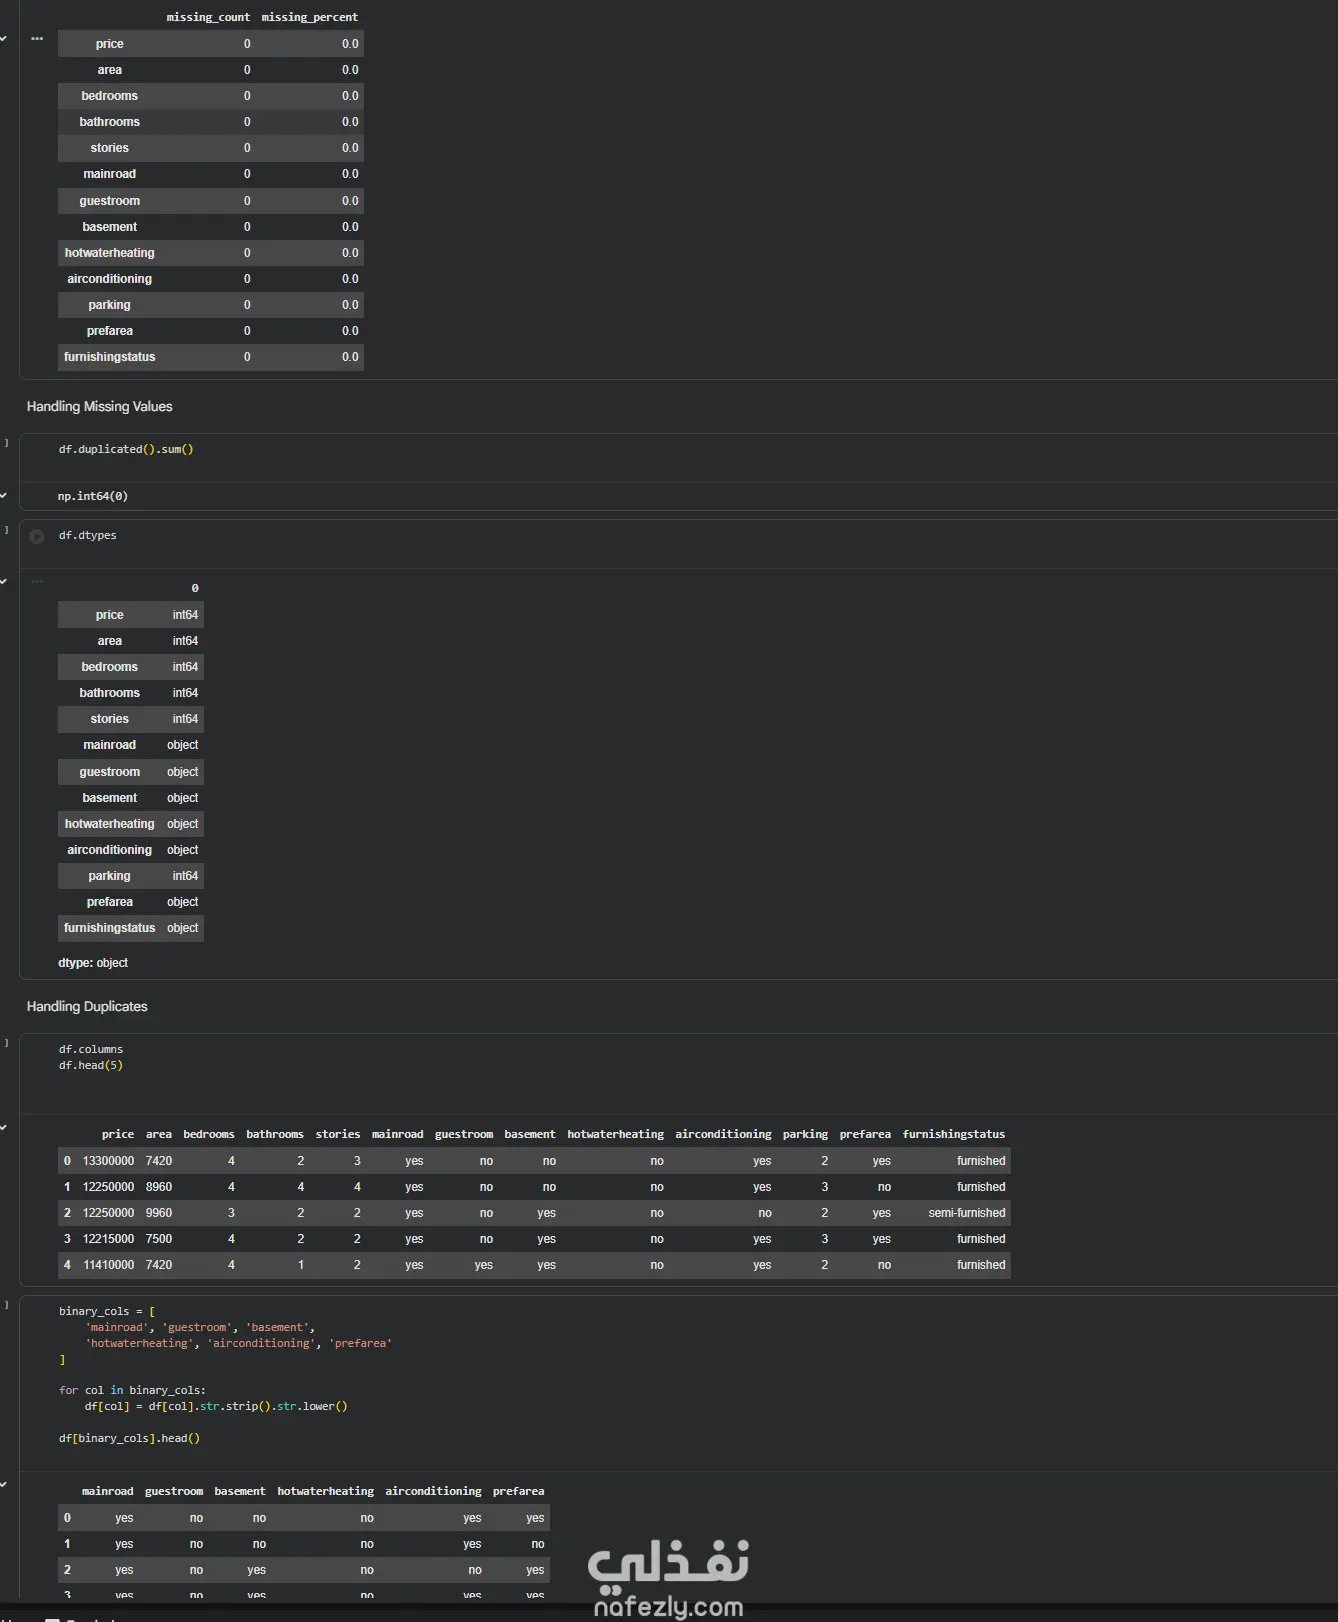Viewport: 1338px width, 1622px height.
Task: Click the checkmark beside the missing_count table
Action: [4, 39]
